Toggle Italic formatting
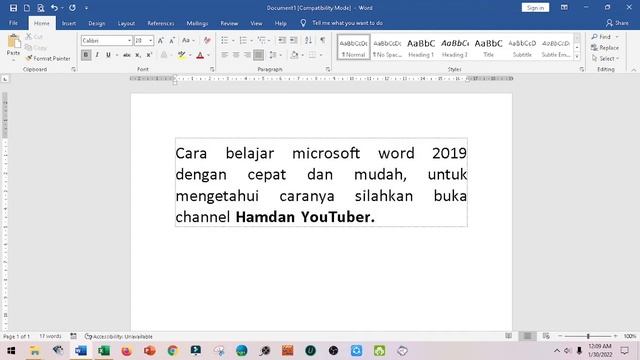640x360 pixels. pyautogui.click(x=97, y=55)
